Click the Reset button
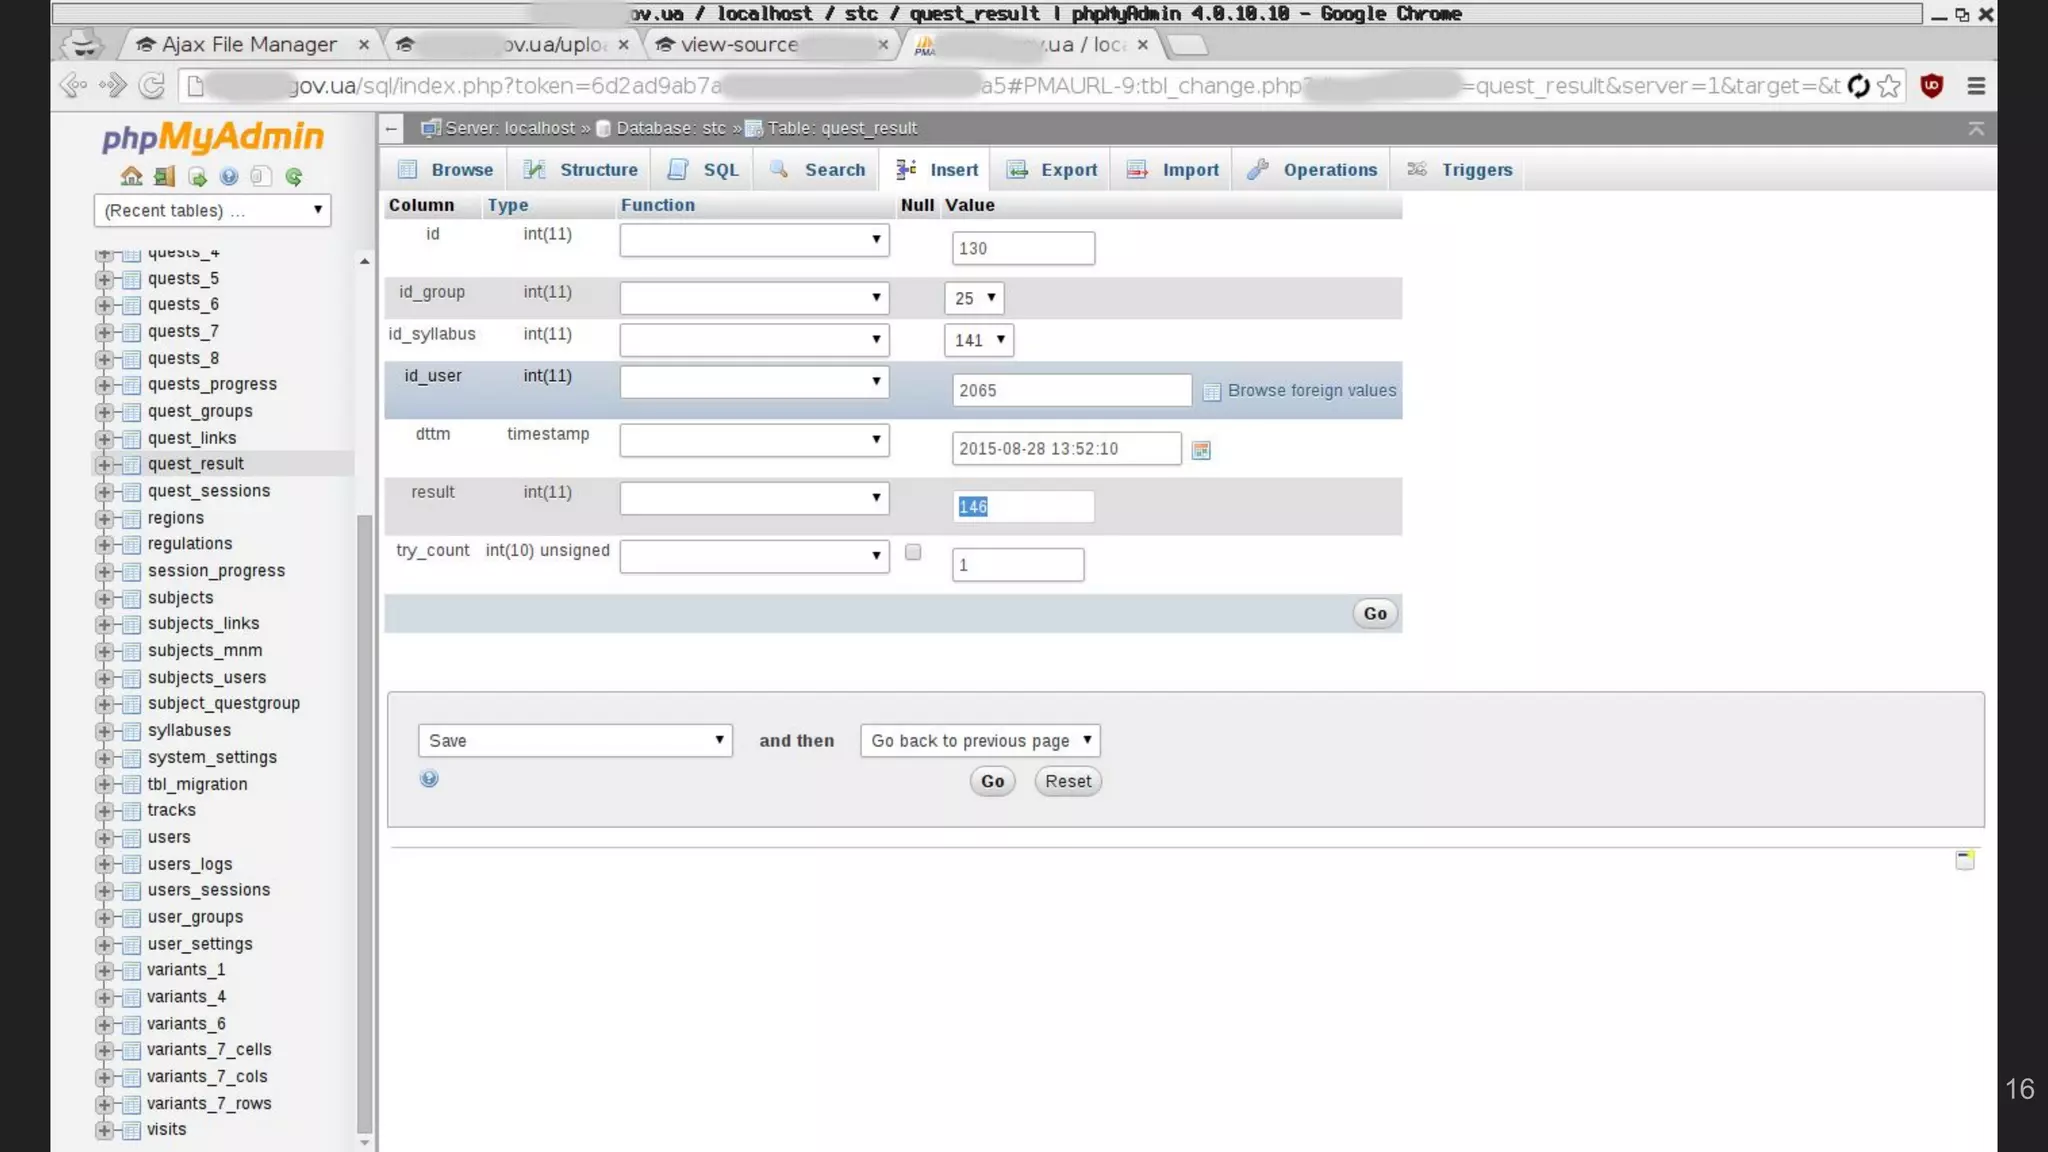 click(1067, 781)
